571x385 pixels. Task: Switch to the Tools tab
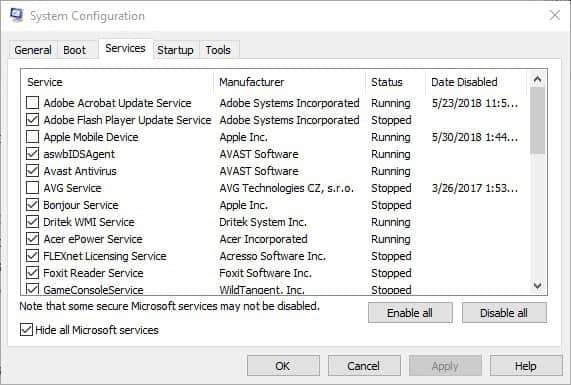click(218, 50)
